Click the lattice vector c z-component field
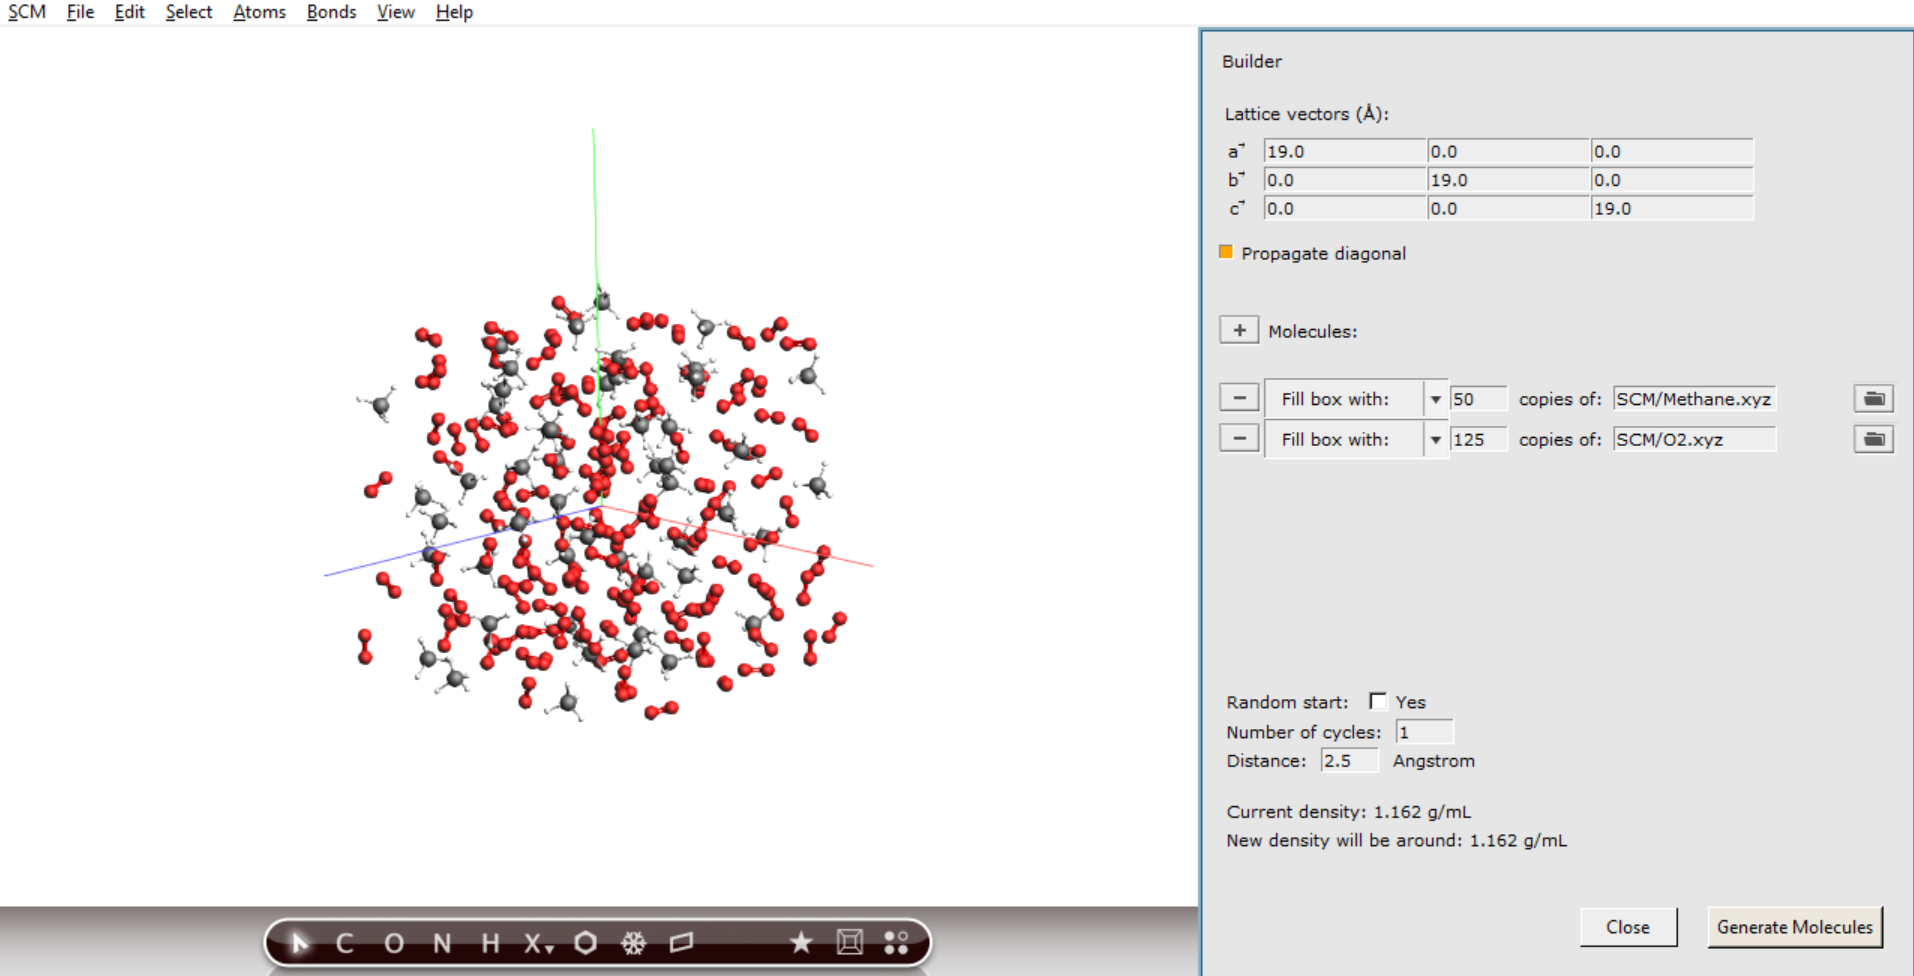The width and height of the screenshot is (1914, 976). 1672,208
